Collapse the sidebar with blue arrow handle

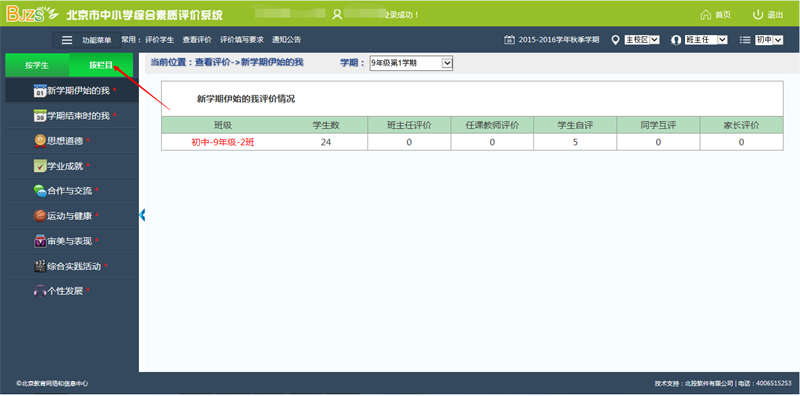[x=142, y=215]
